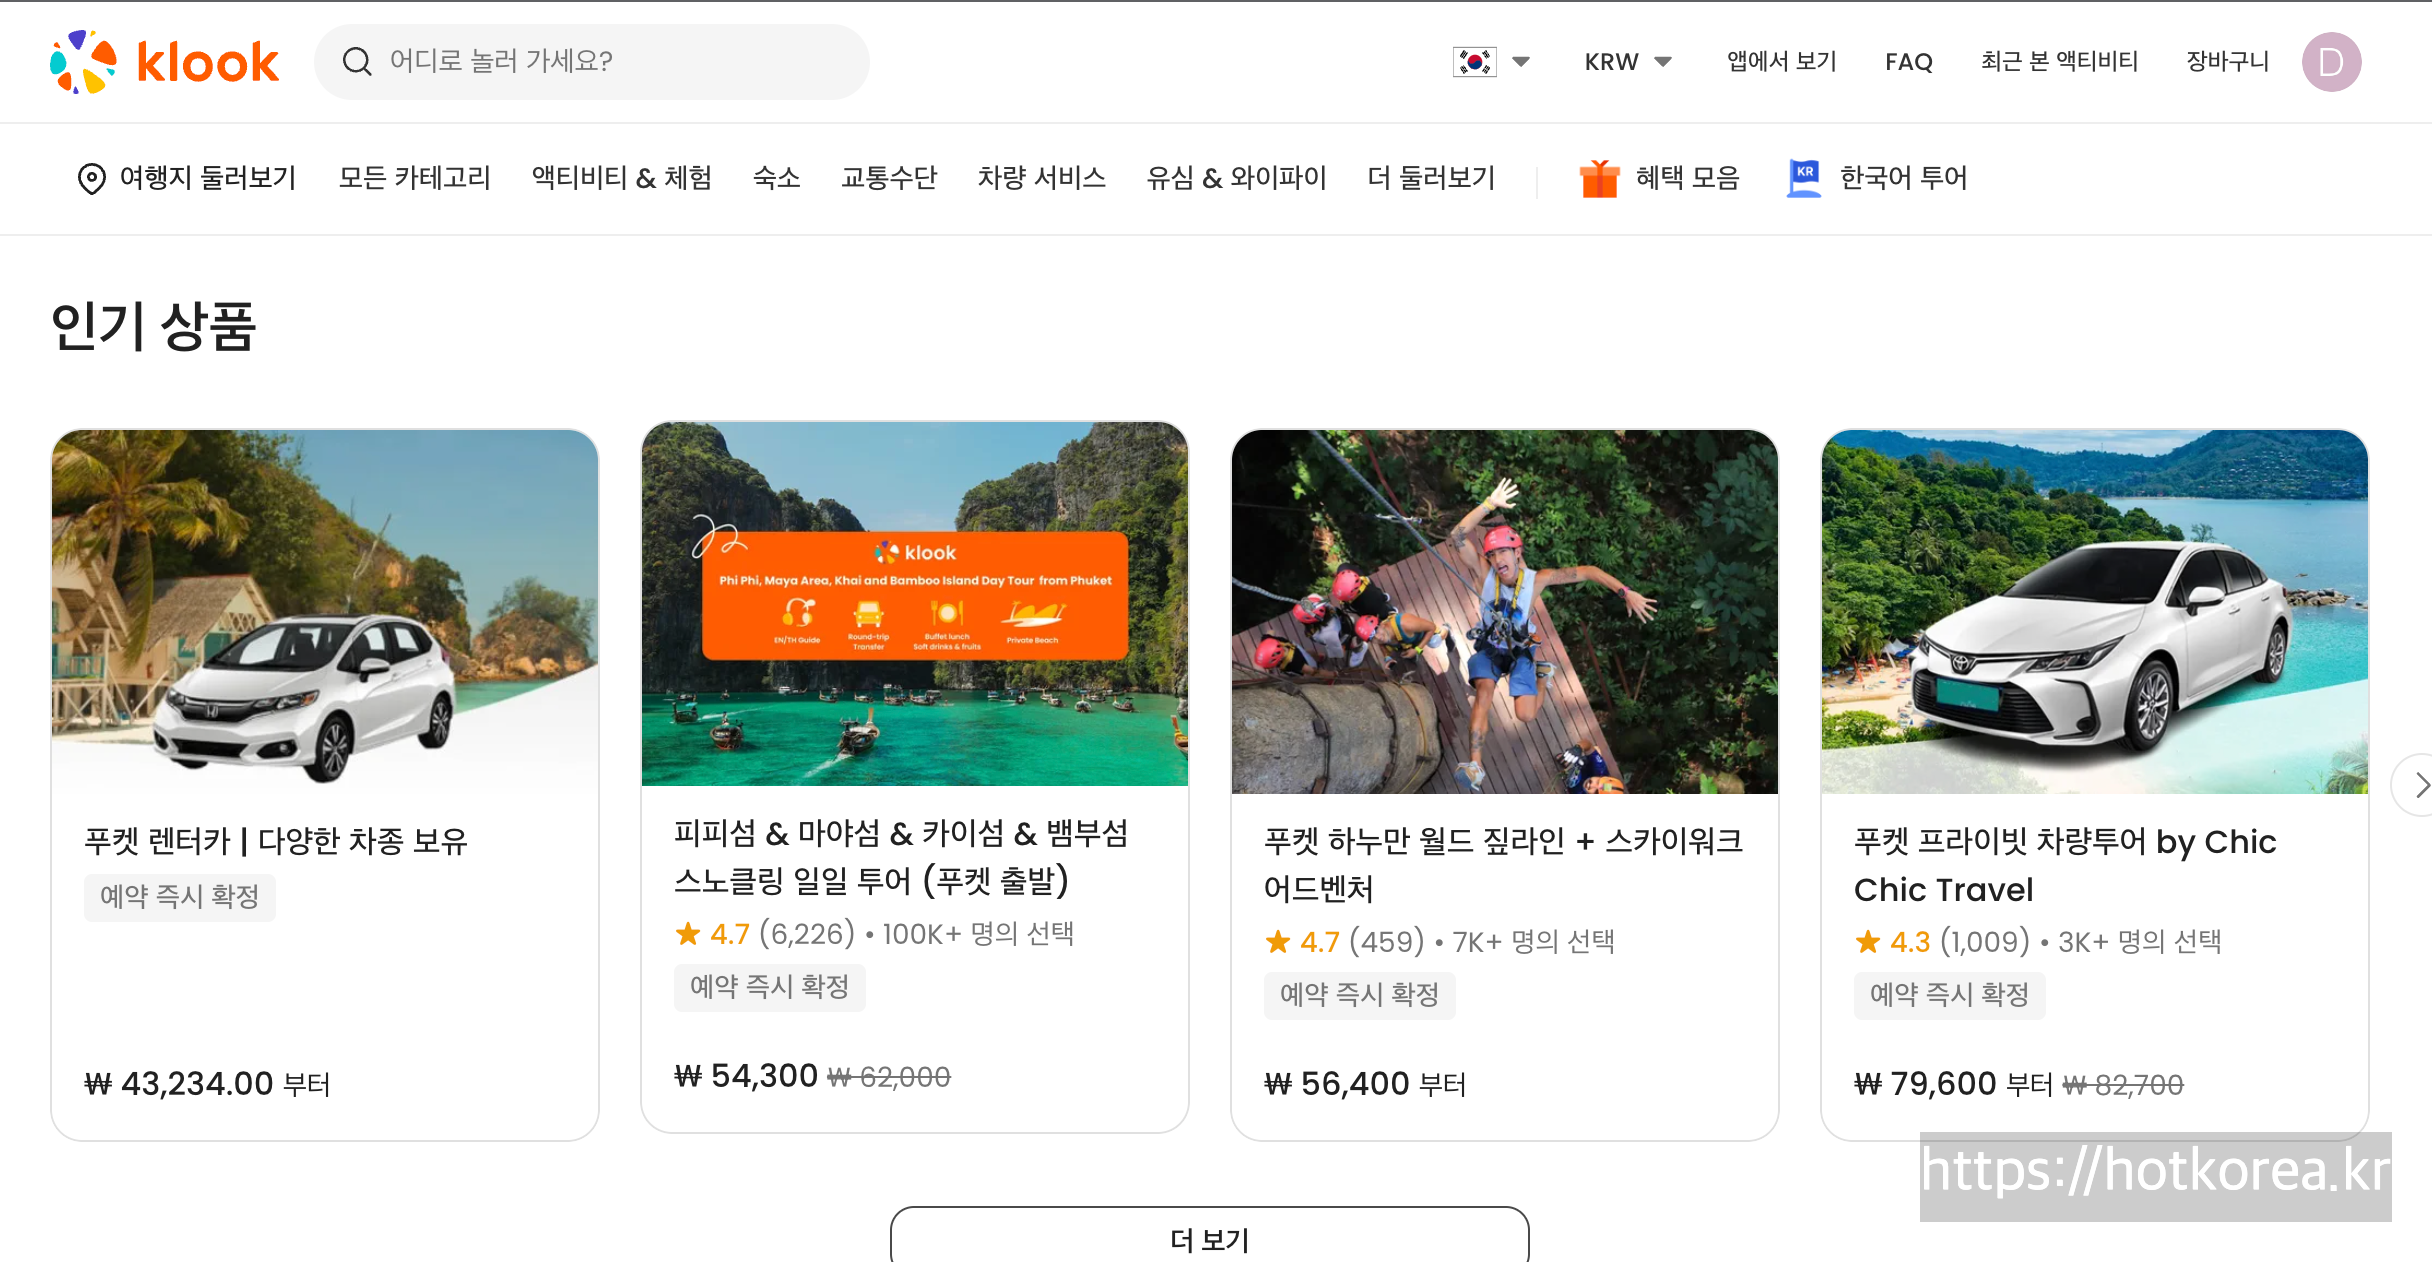Open 모든 카테고리 menu
The image size is (2432, 1262).
click(414, 178)
